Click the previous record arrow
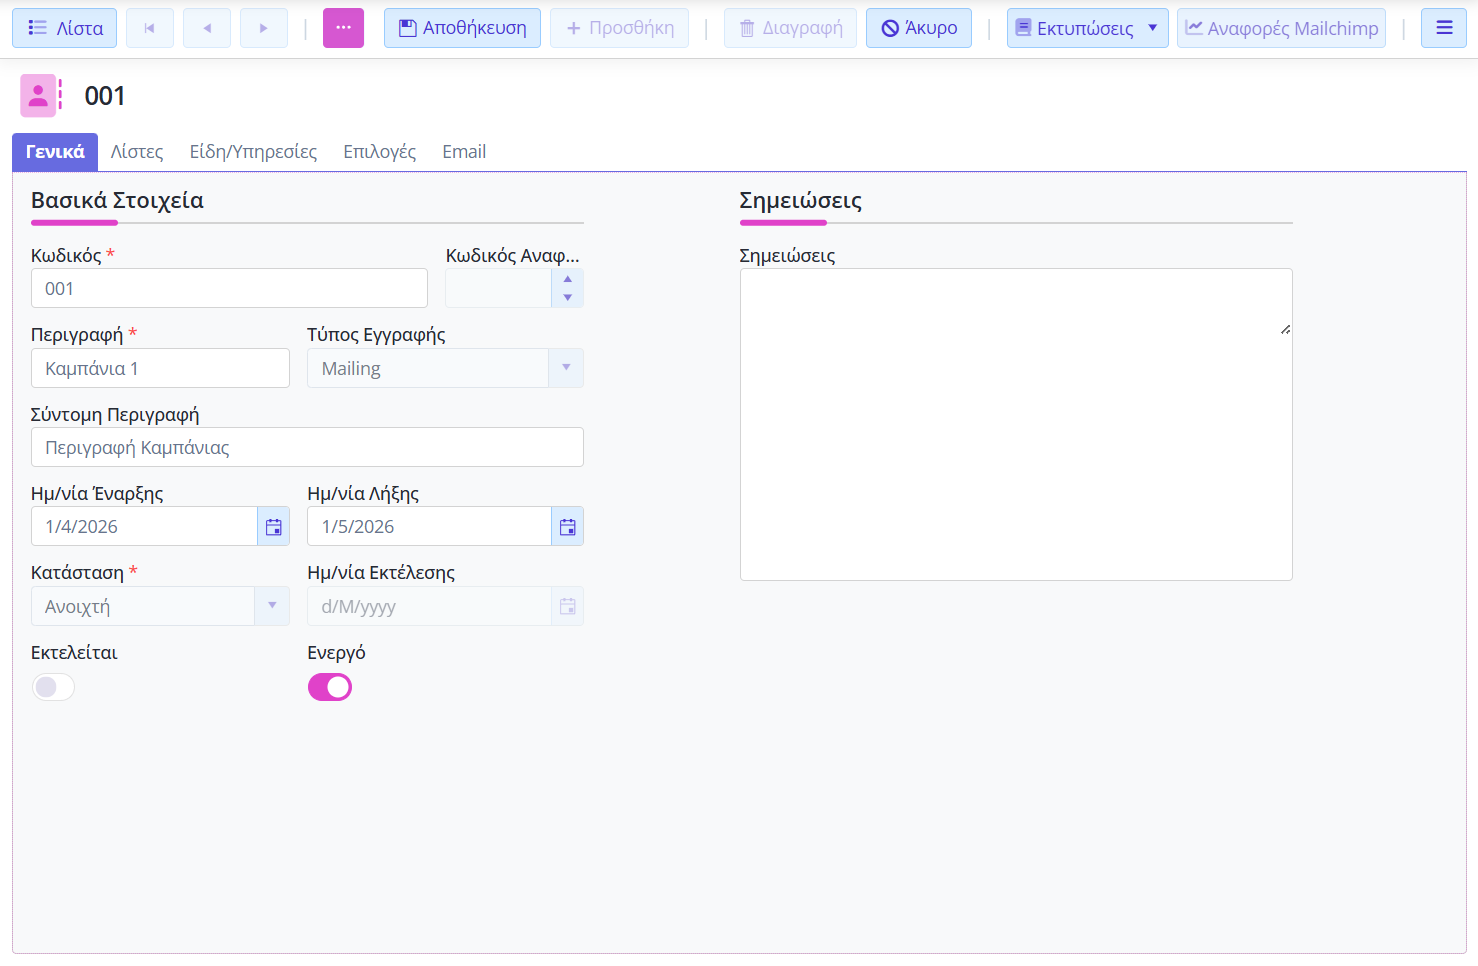This screenshot has width=1478, height=966. 207,28
